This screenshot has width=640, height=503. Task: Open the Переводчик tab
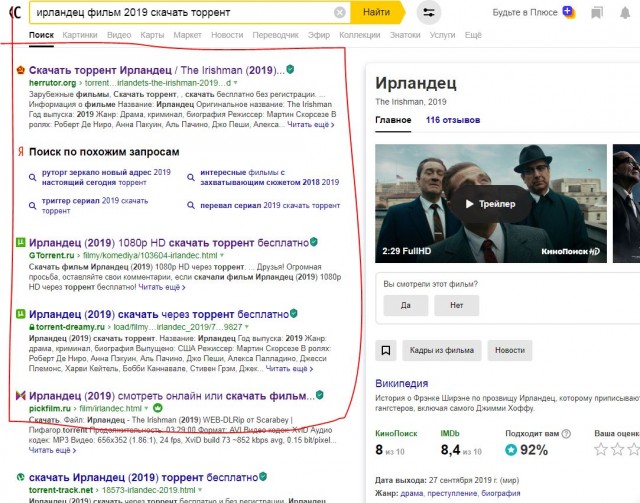276,35
